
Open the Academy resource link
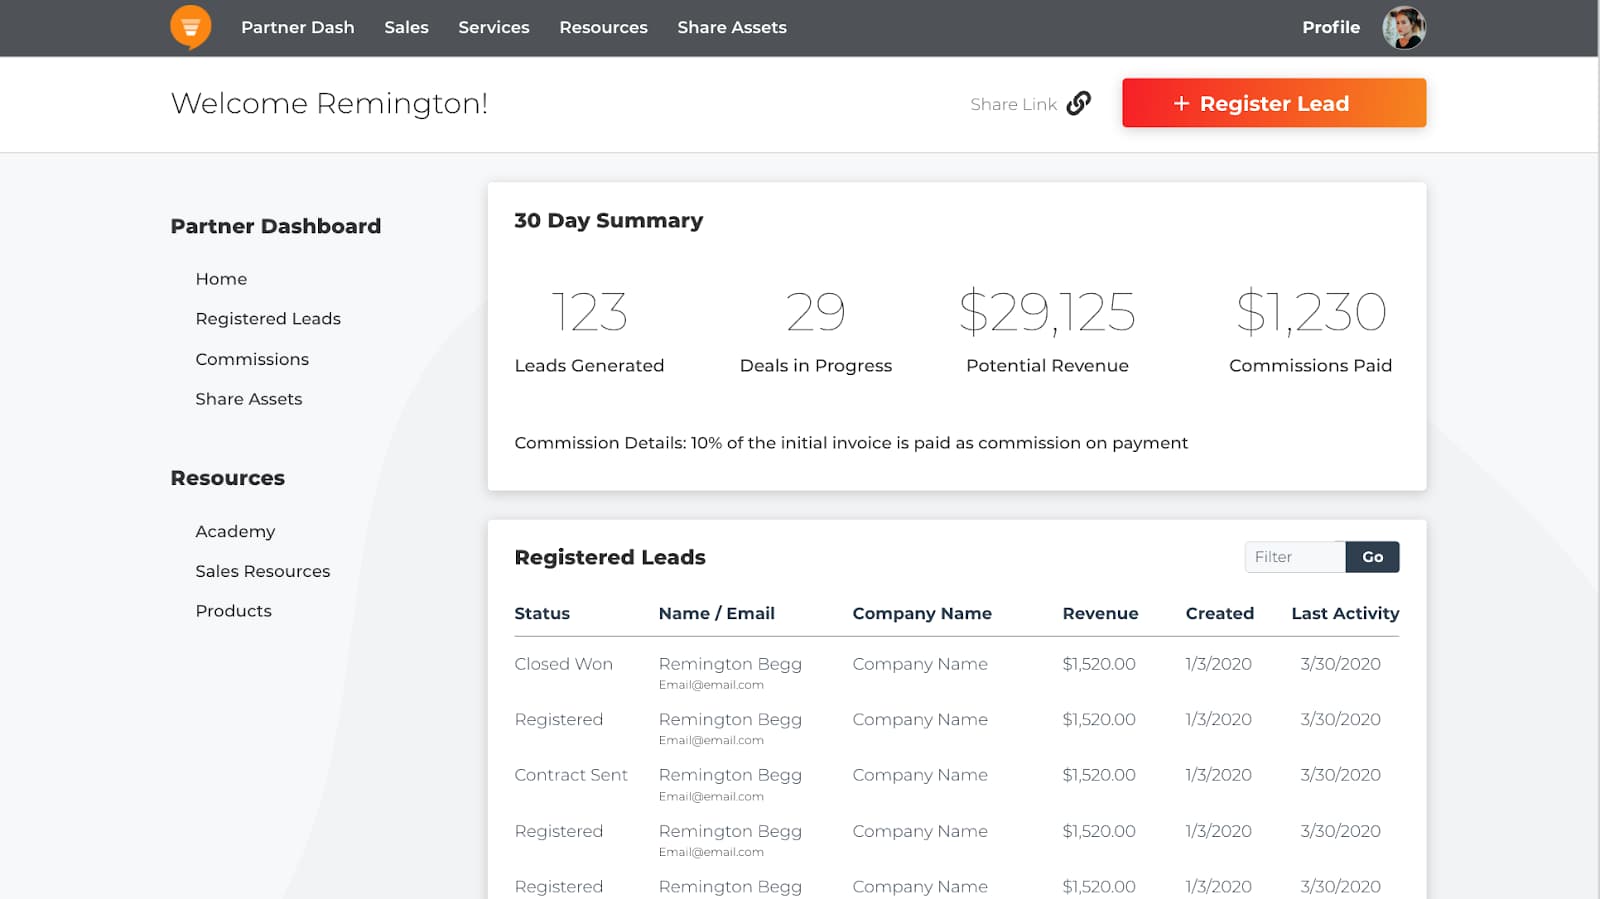tap(235, 531)
